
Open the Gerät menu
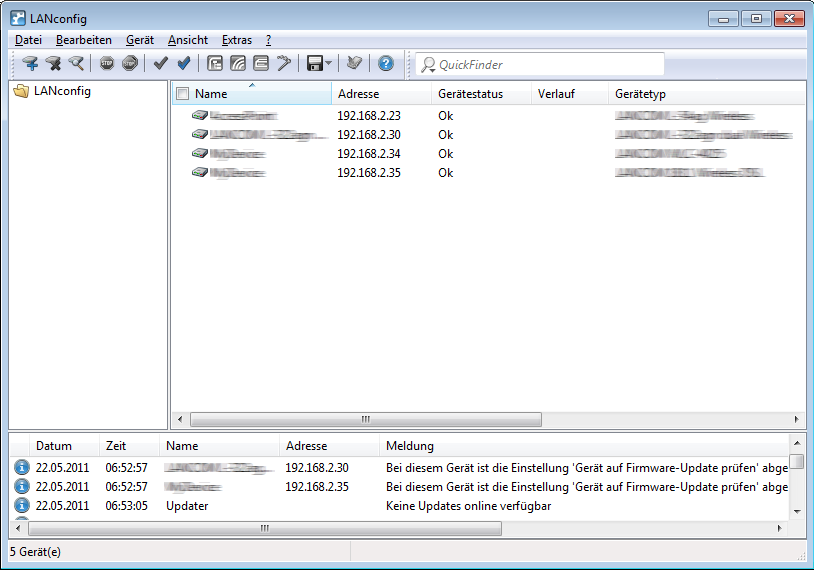click(x=140, y=40)
